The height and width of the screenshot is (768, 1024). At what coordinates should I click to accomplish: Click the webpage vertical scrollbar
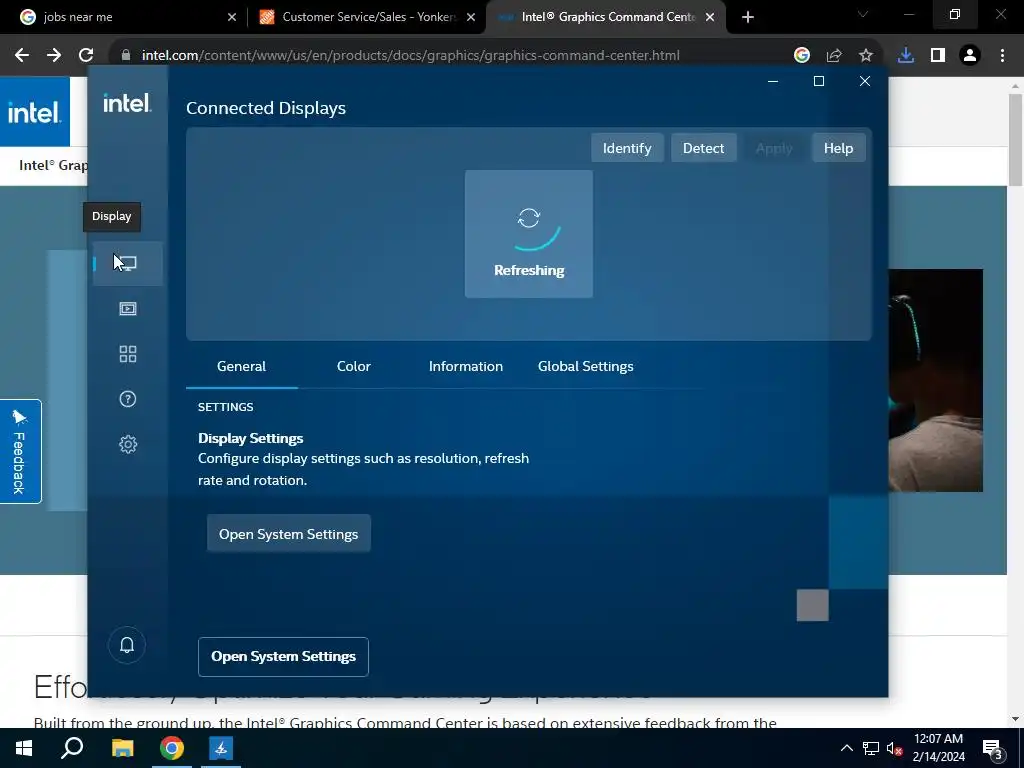(x=1016, y=139)
